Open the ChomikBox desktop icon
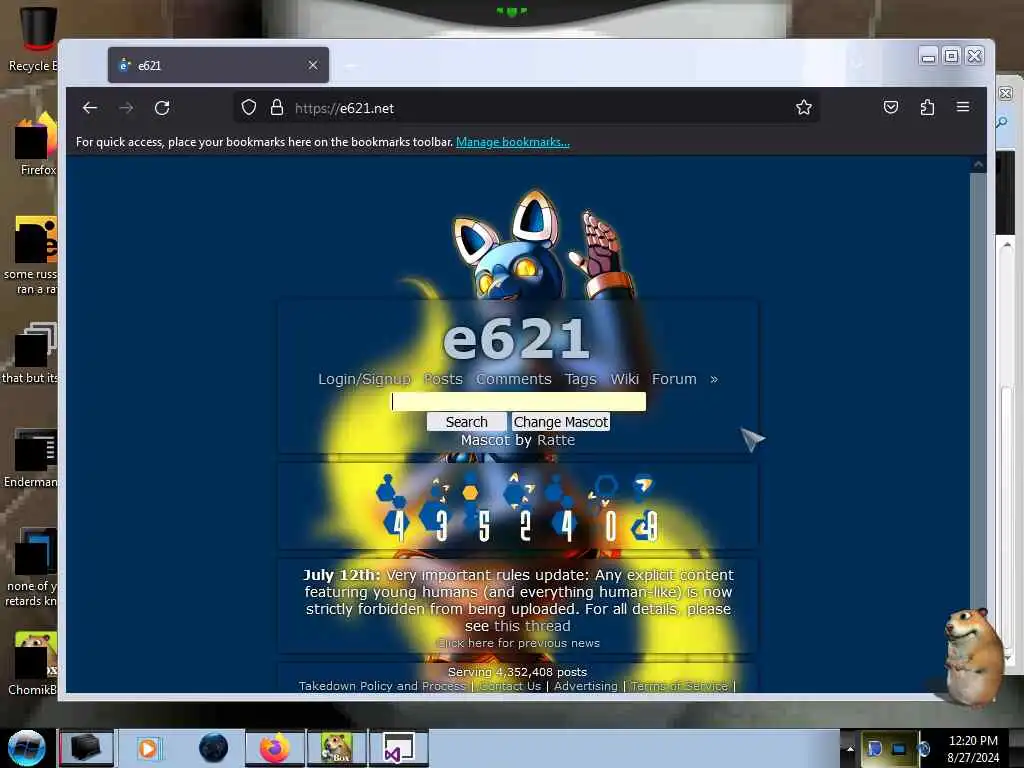 pos(33,664)
